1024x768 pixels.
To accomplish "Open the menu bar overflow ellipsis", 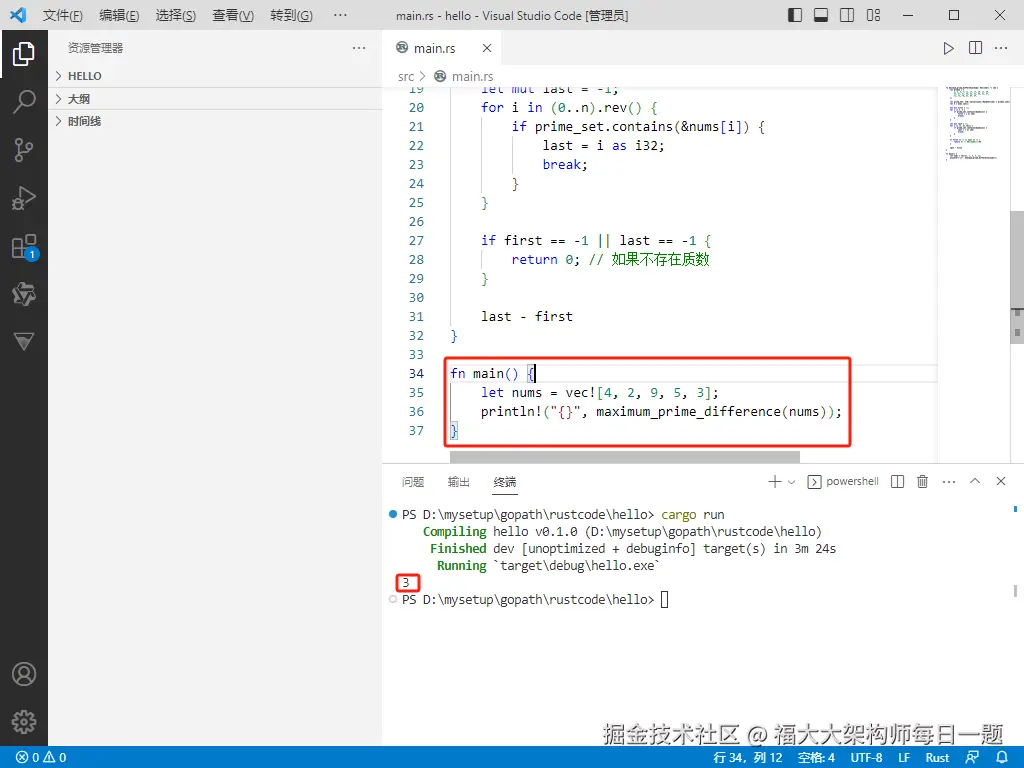I will pos(340,15).
